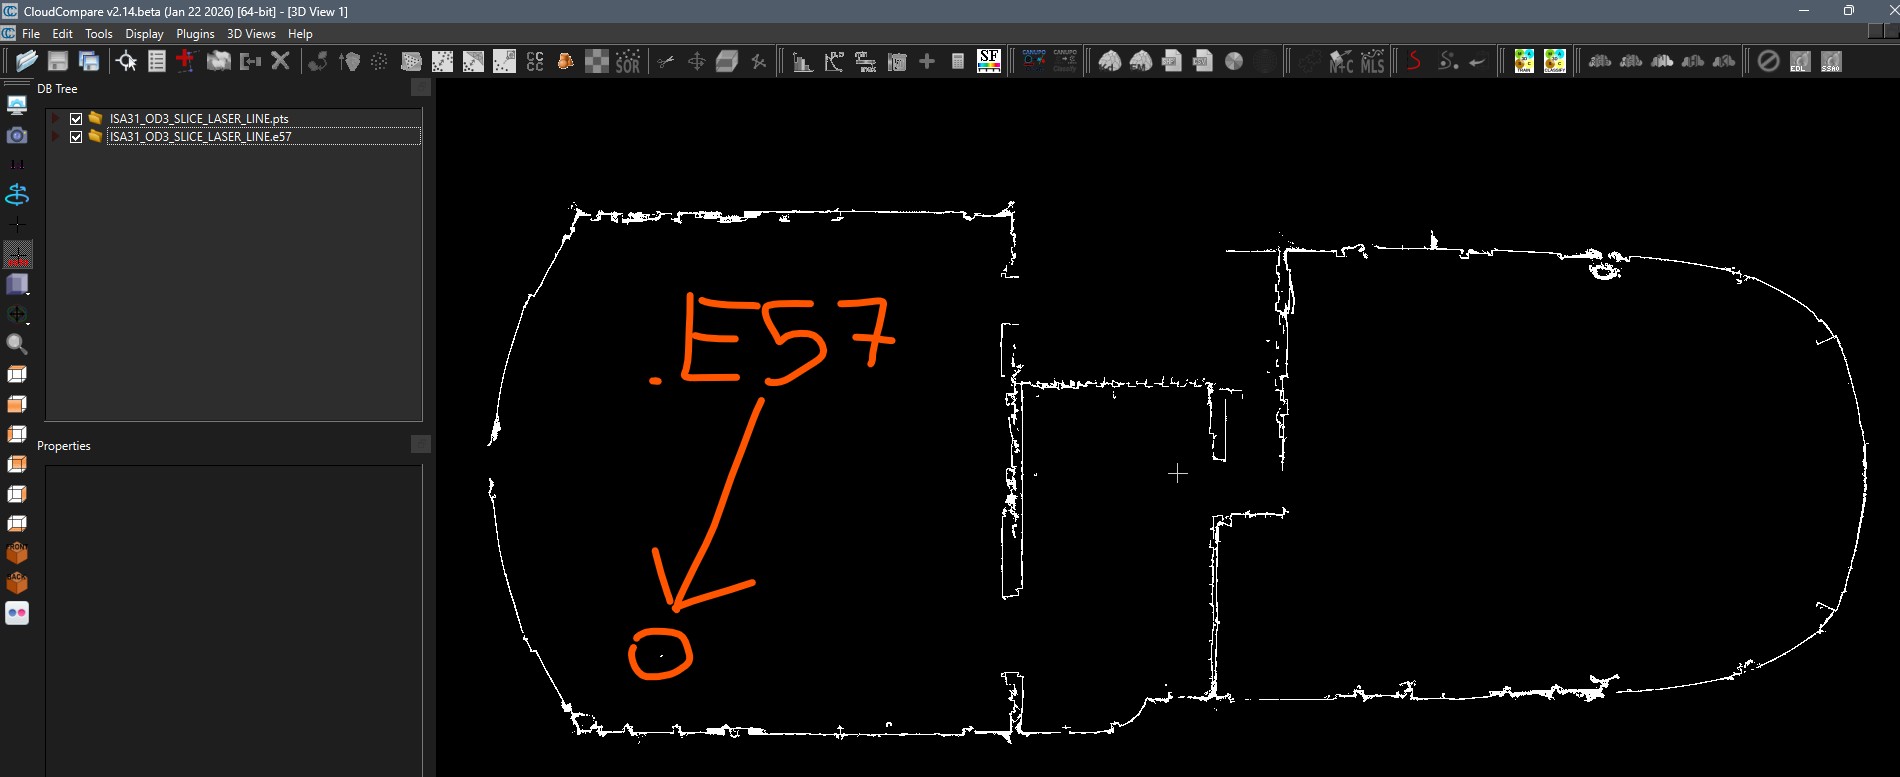Click the Save icon in toolbar

(58, 61)
